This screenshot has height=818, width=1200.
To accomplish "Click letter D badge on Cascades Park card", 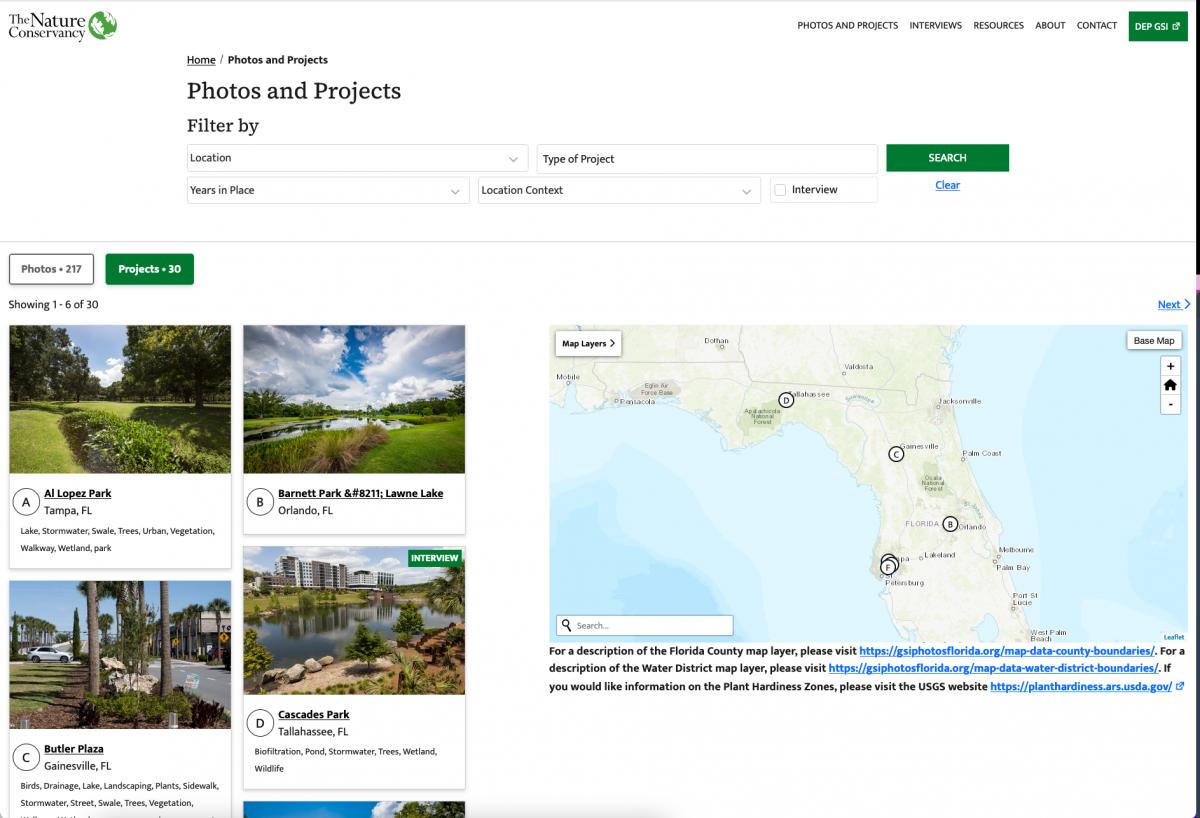I will 260,723.
